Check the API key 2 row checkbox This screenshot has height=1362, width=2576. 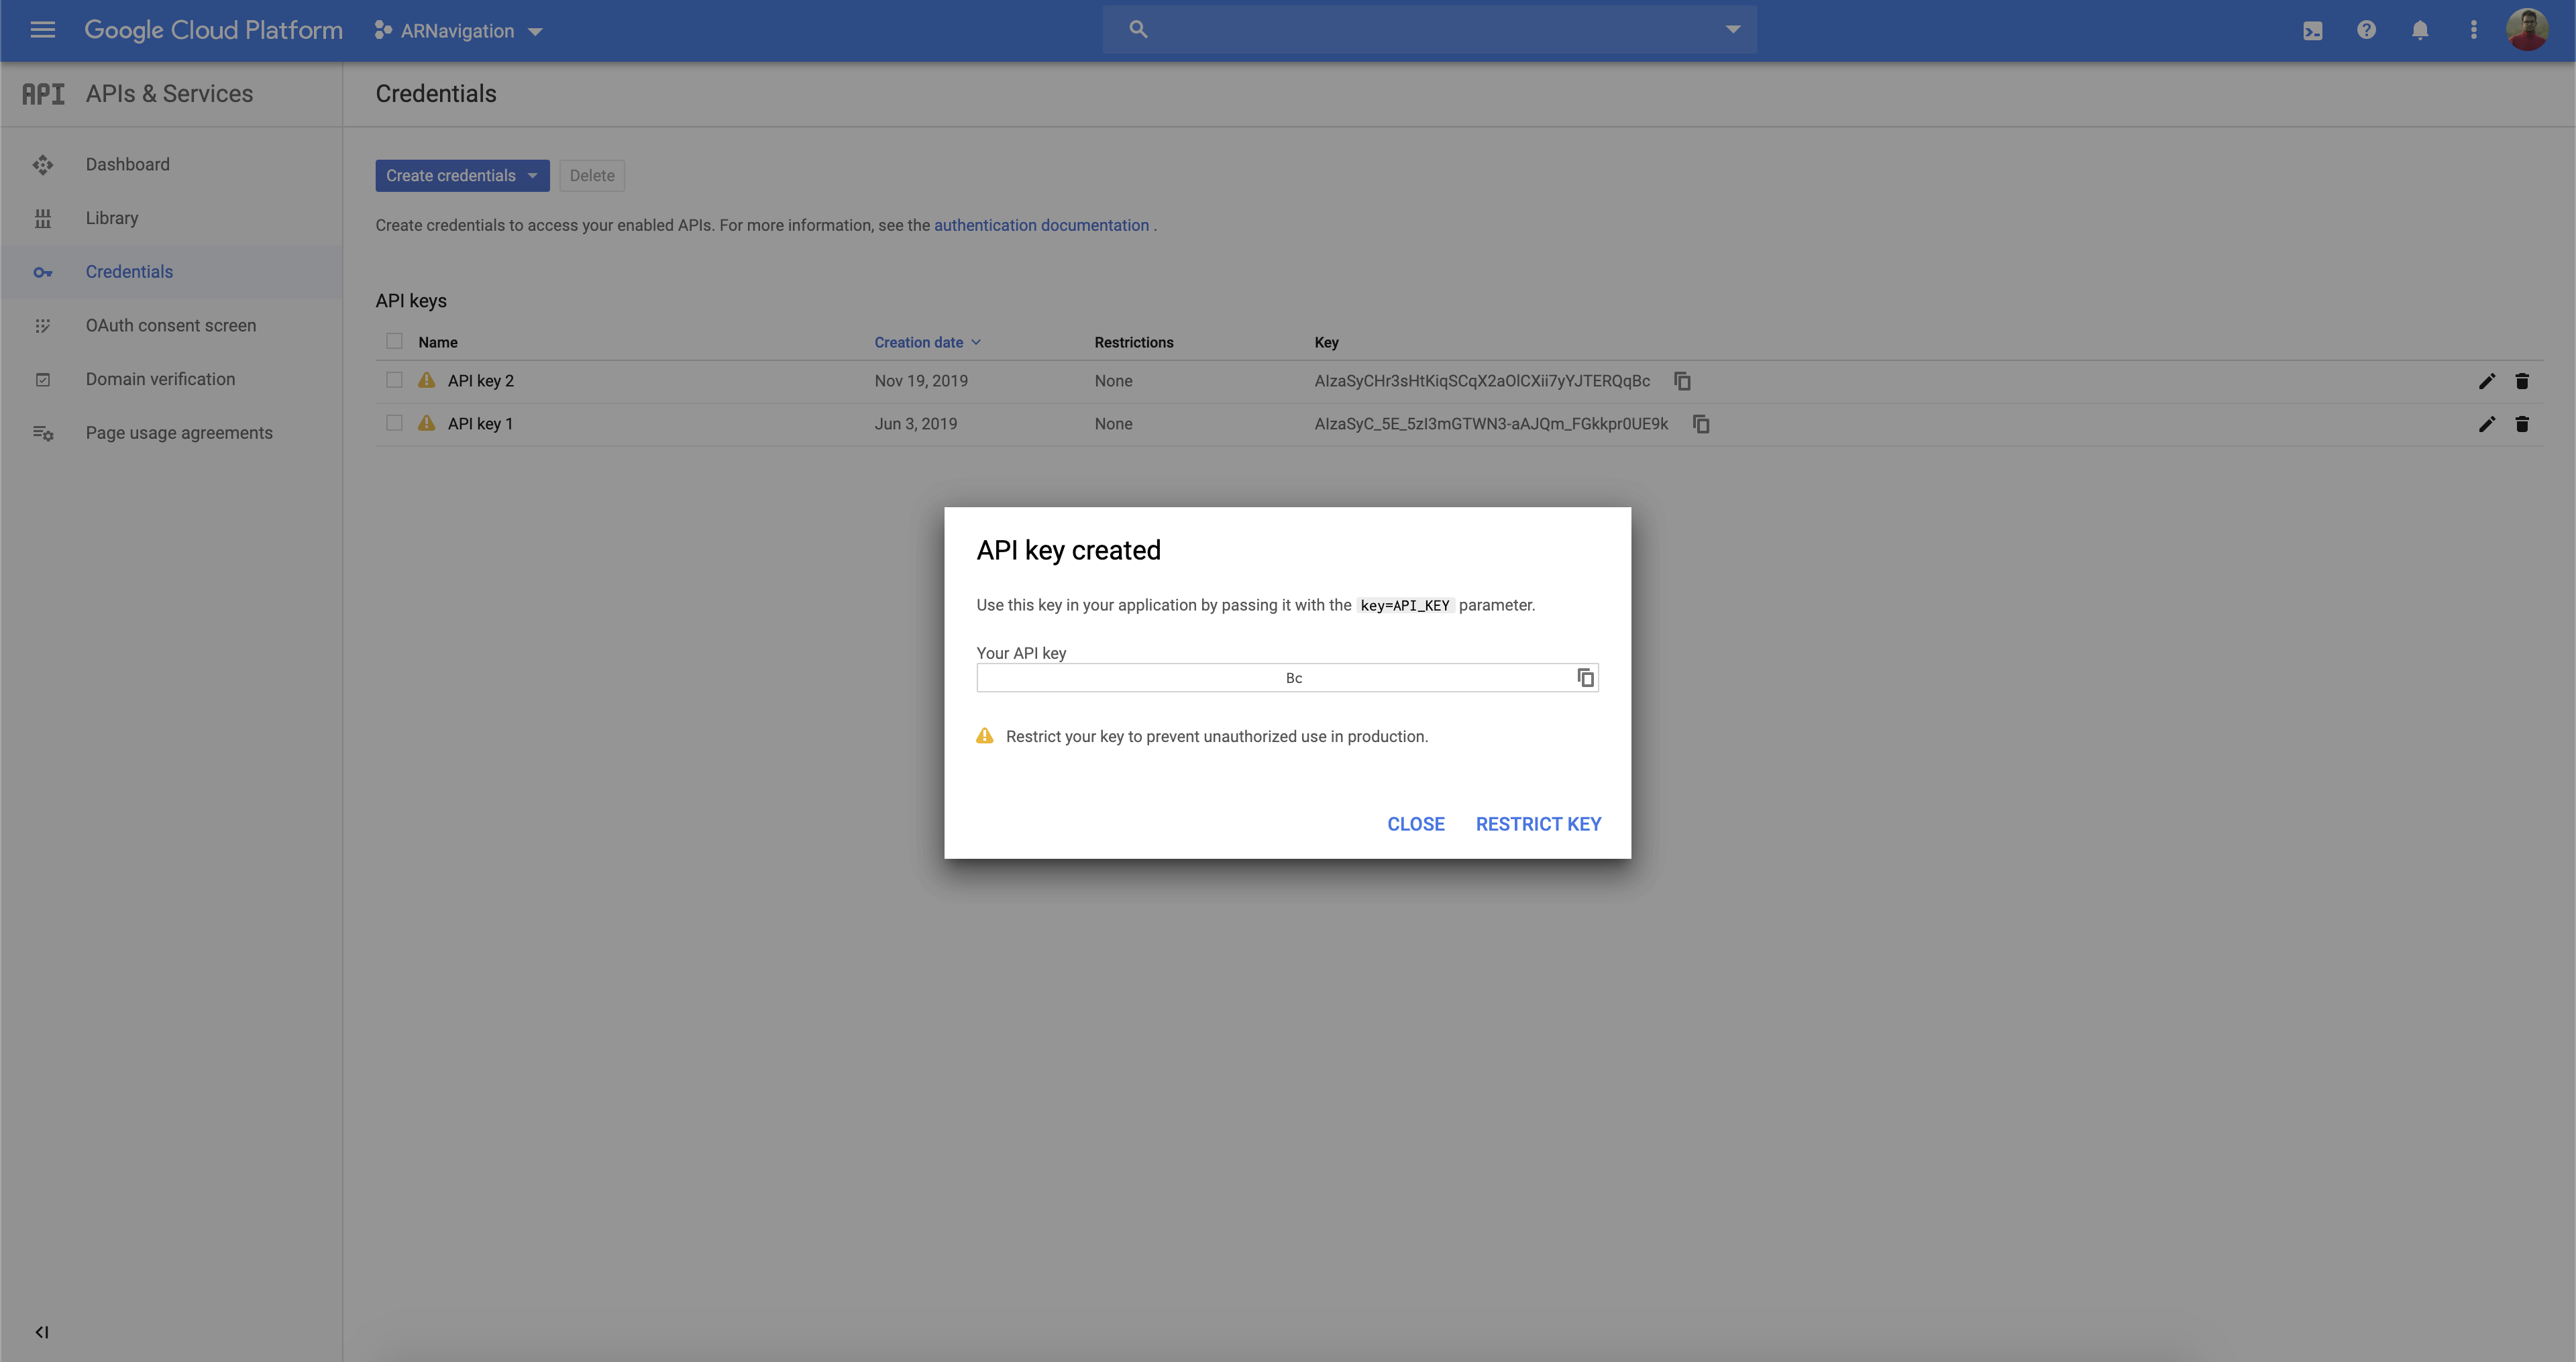tap(394, 380)
